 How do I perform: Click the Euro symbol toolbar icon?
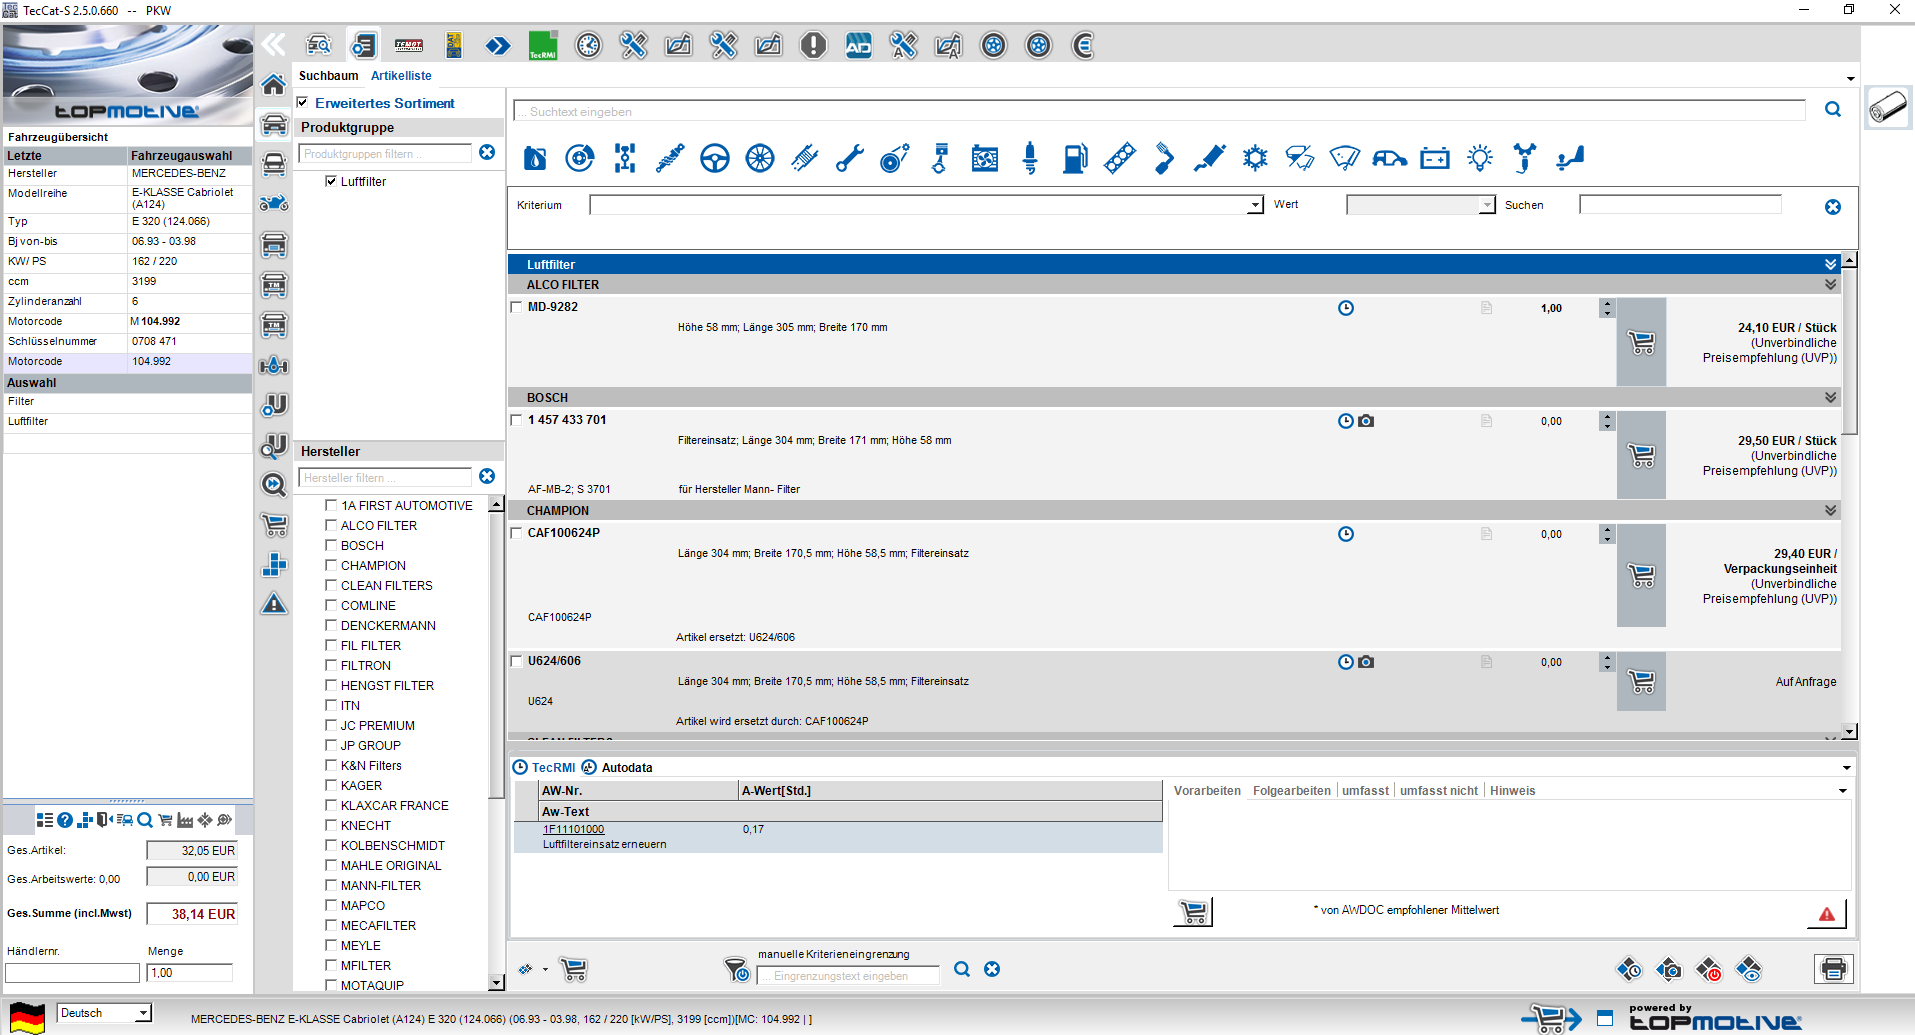[x=1084, y=45]
